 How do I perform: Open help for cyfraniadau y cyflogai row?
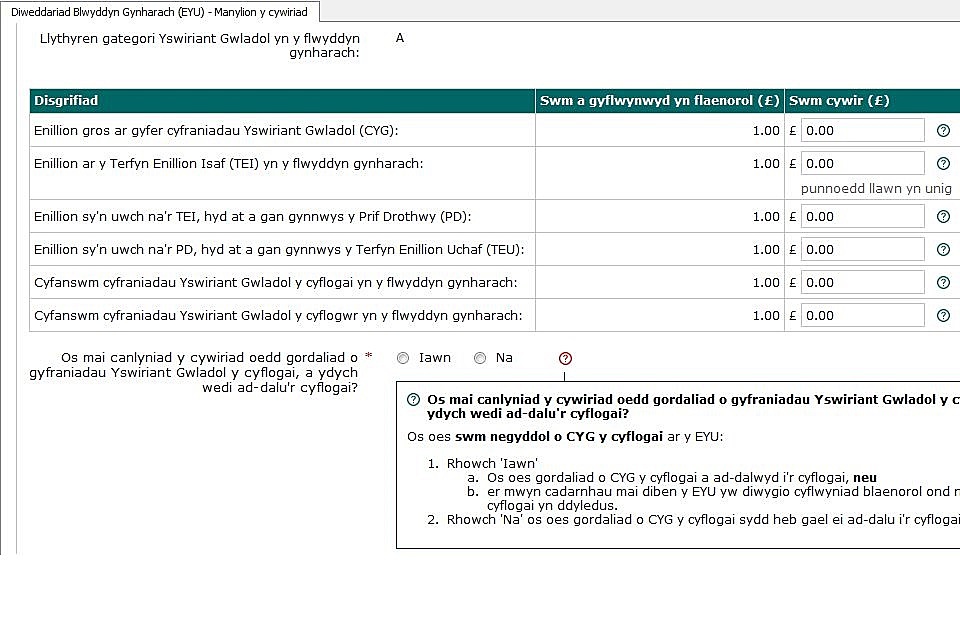tap(943, 283)
